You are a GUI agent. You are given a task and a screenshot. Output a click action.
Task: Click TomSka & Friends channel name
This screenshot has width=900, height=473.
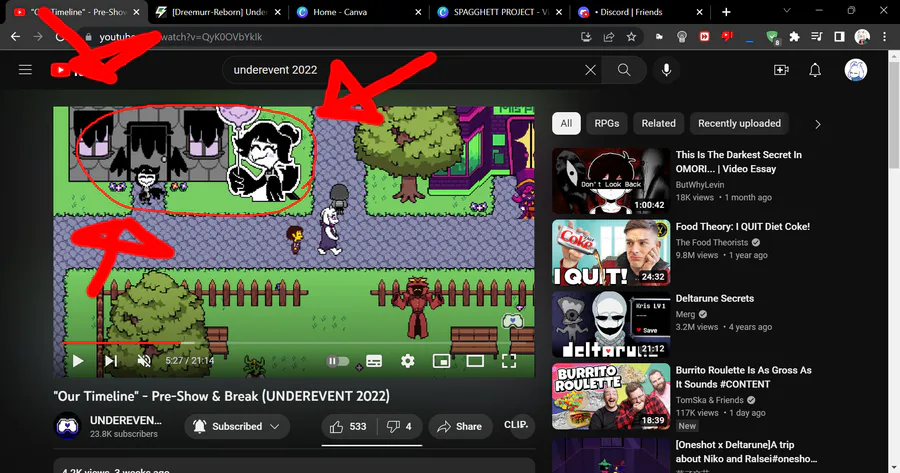click(x=709, y=400)
